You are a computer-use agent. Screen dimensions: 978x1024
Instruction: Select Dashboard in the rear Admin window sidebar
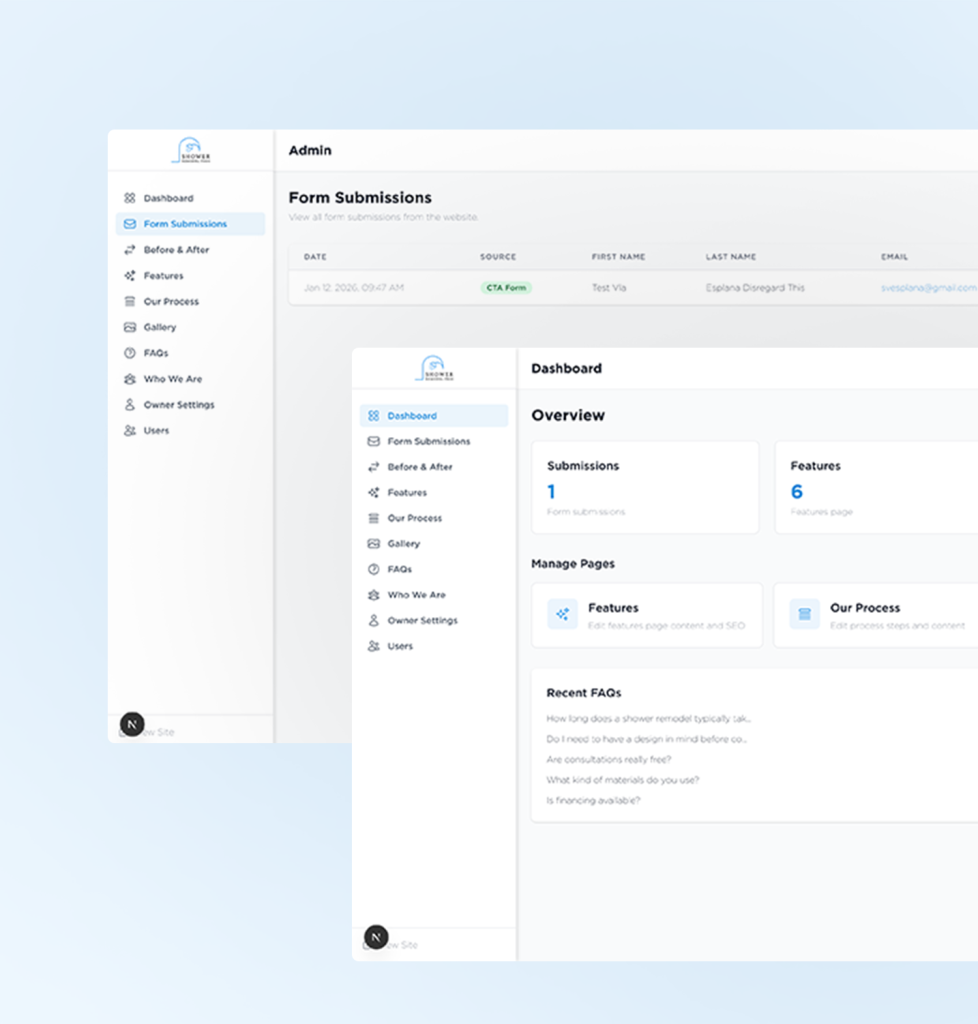(x=168, y=198)
